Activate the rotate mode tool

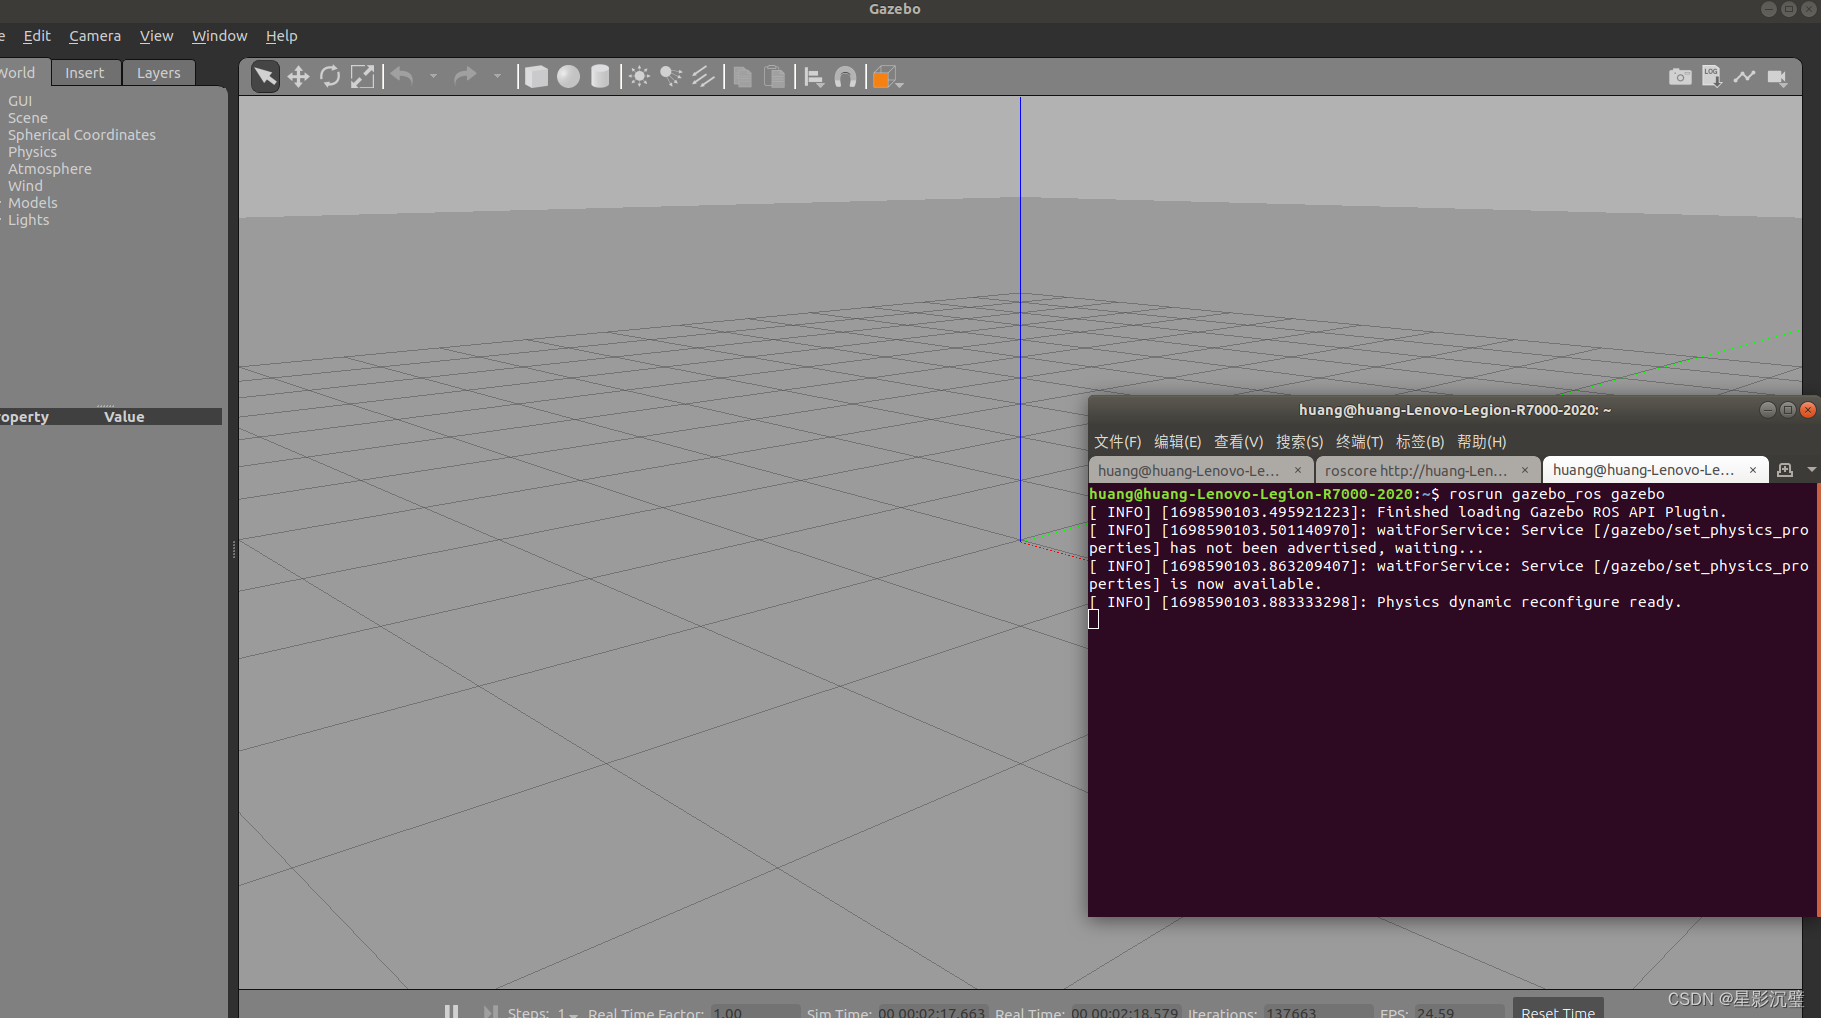[x=330, y=77]
